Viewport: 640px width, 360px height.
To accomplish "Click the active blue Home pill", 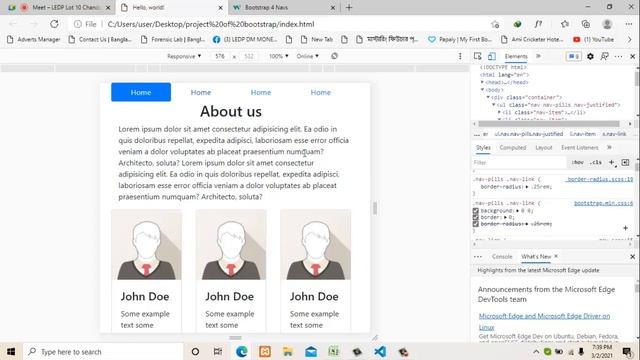I will tap(141, 92).
